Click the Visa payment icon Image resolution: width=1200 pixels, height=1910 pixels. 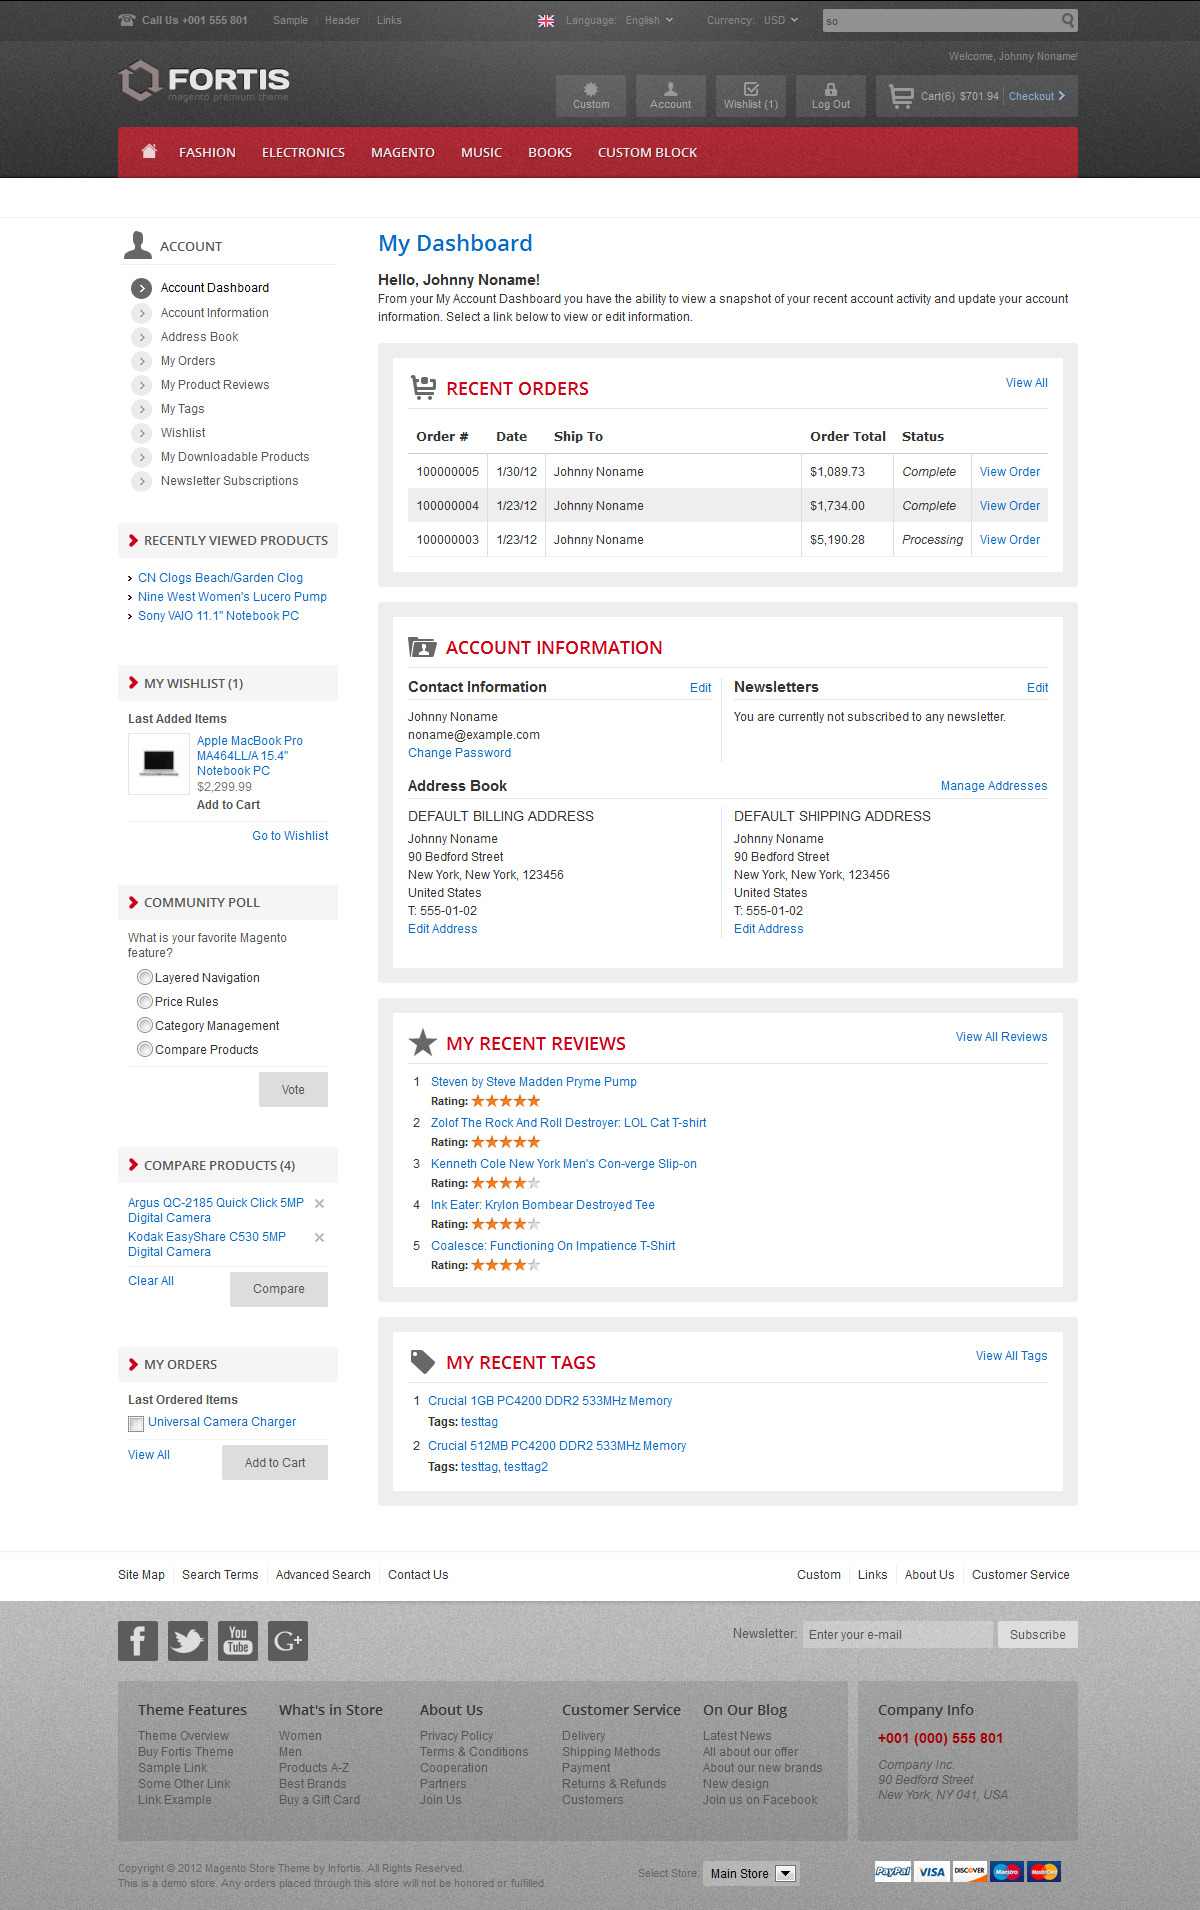tap(932, 1871)
